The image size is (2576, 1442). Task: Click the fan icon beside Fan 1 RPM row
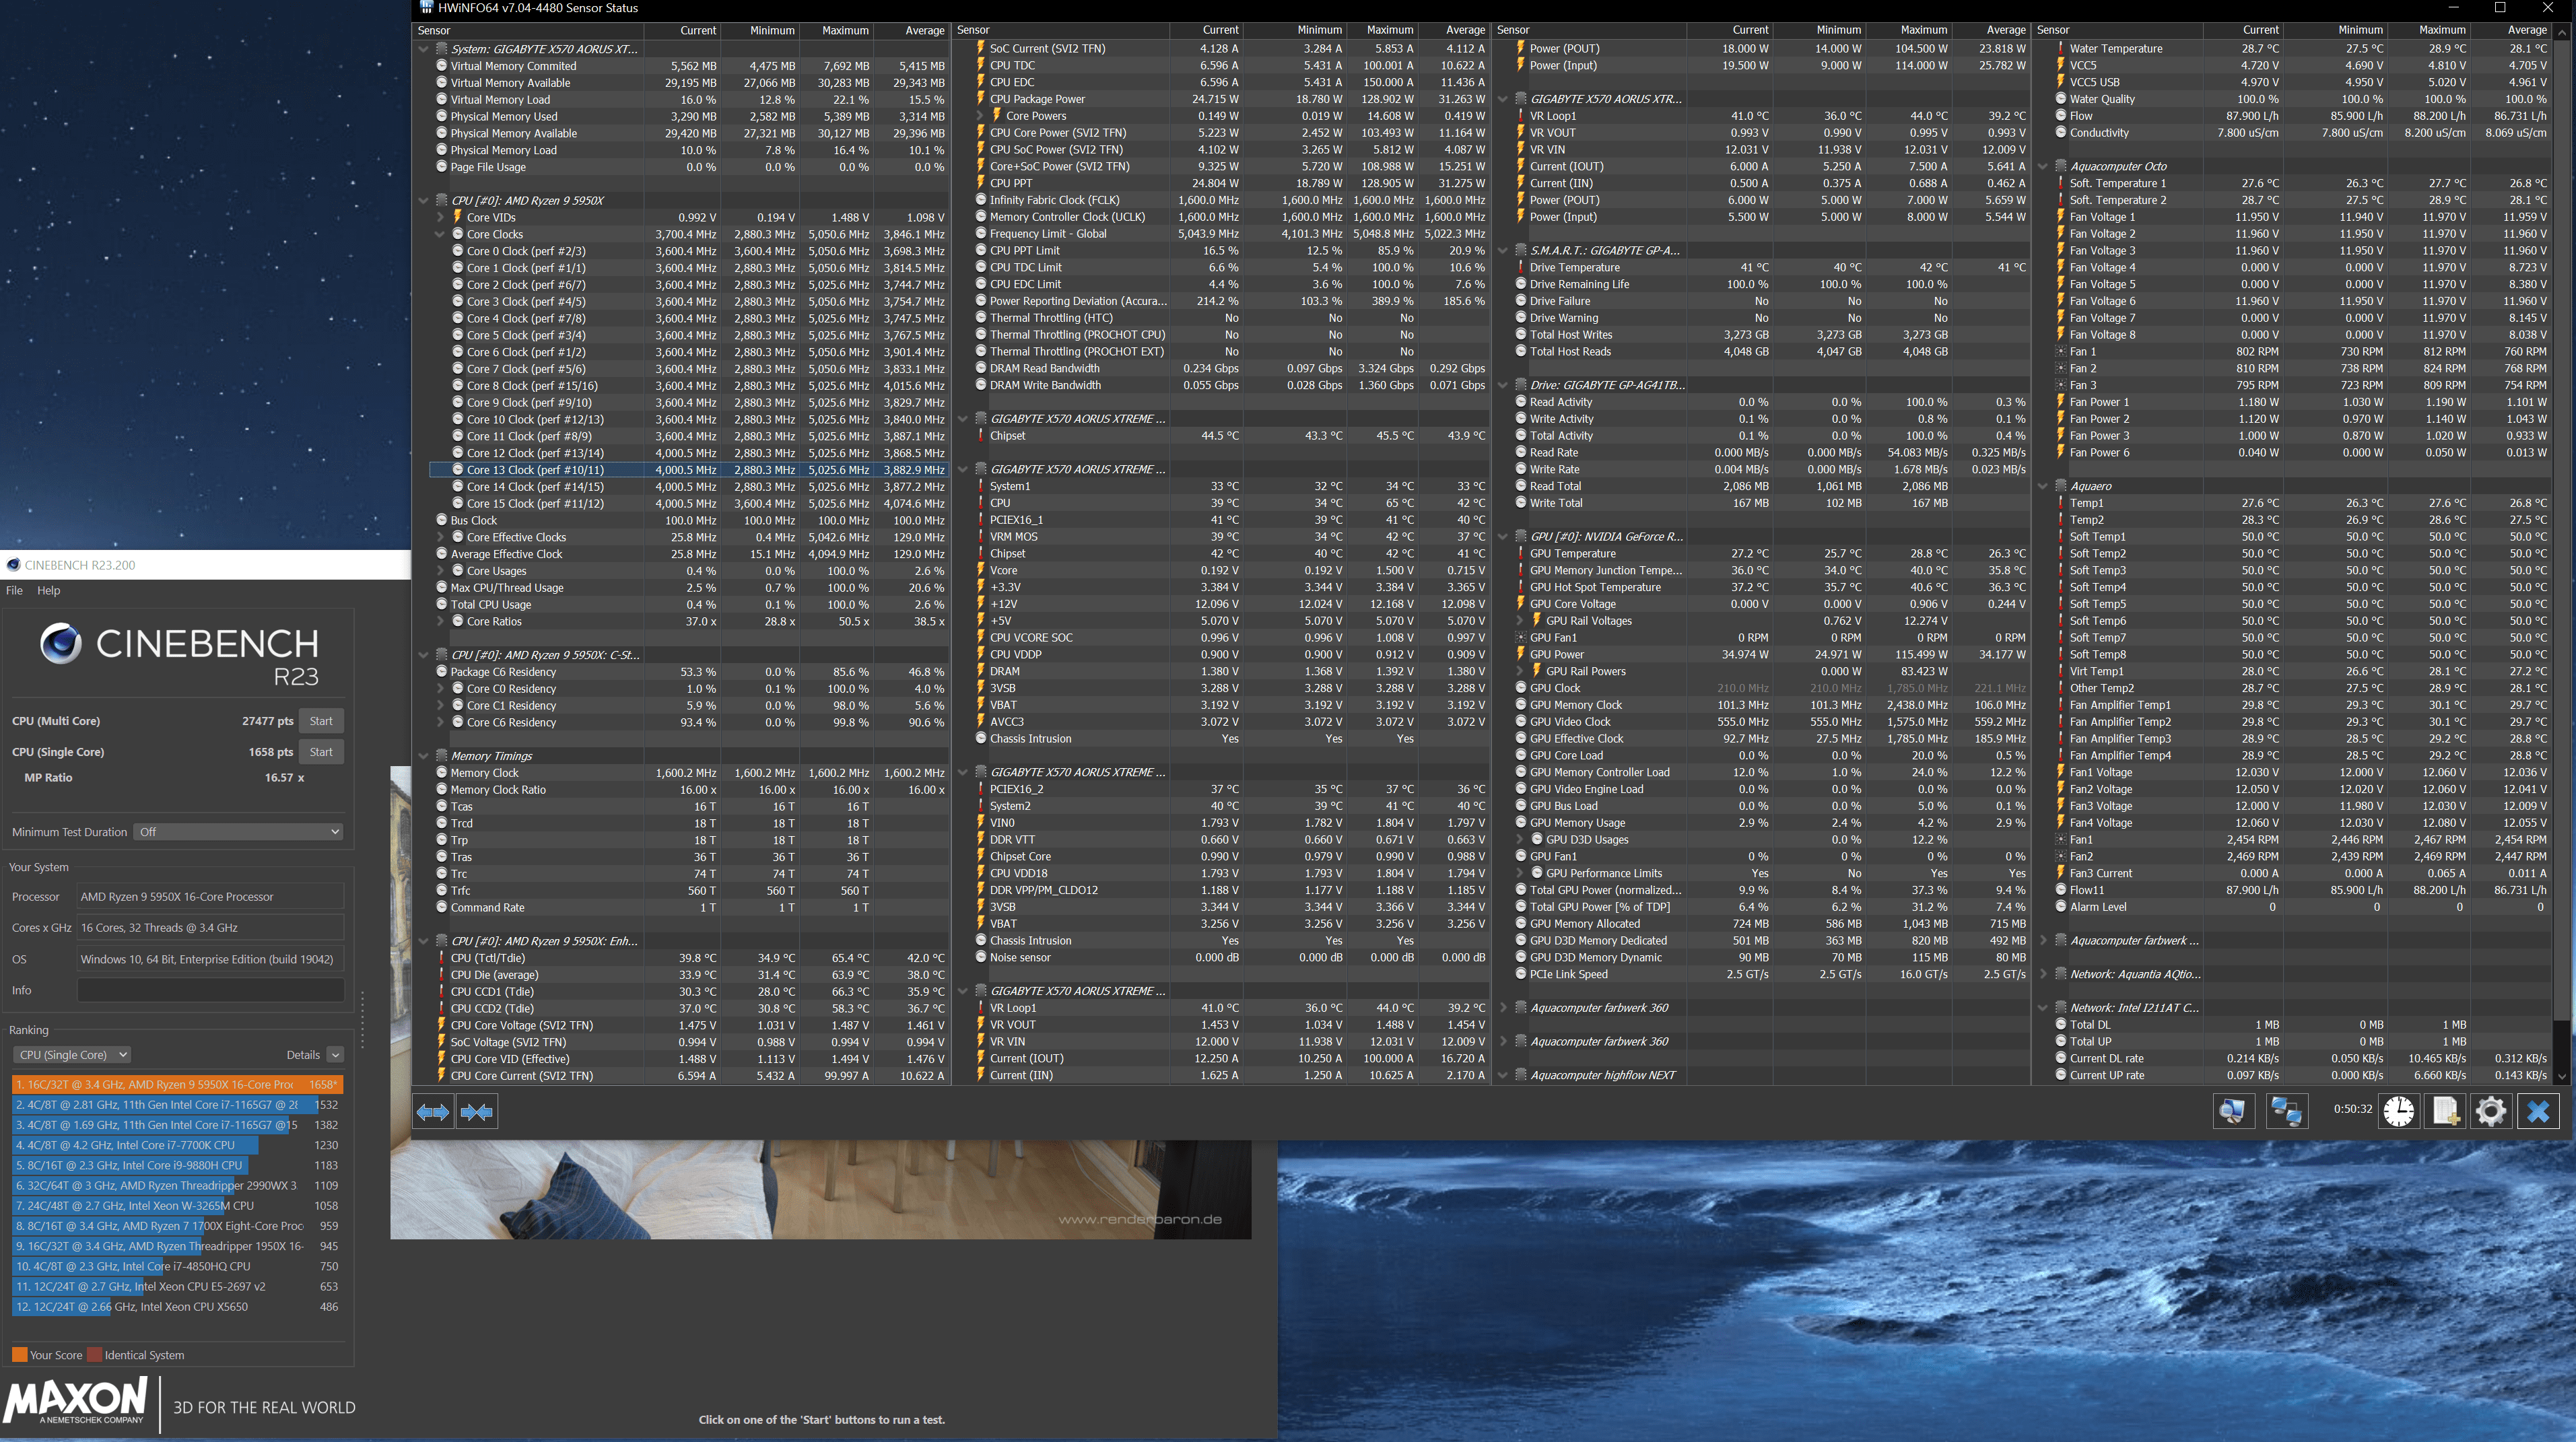click(x=2061, y=352)
